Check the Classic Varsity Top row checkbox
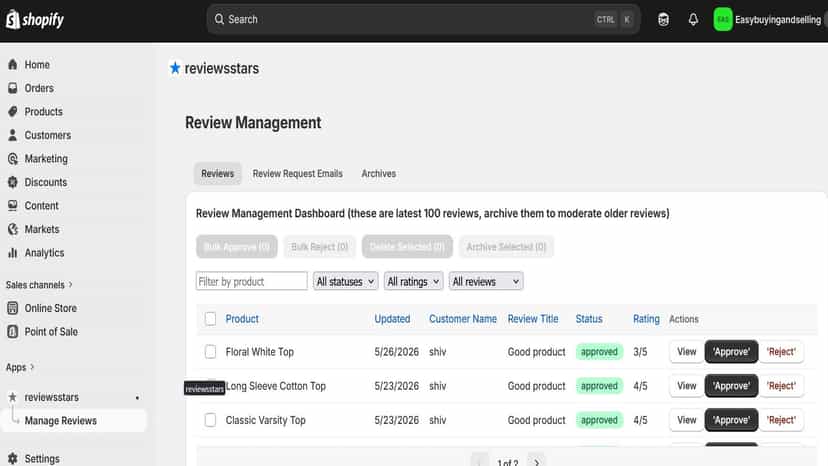The height and width of the screenshot is (466, 828). 210,420
